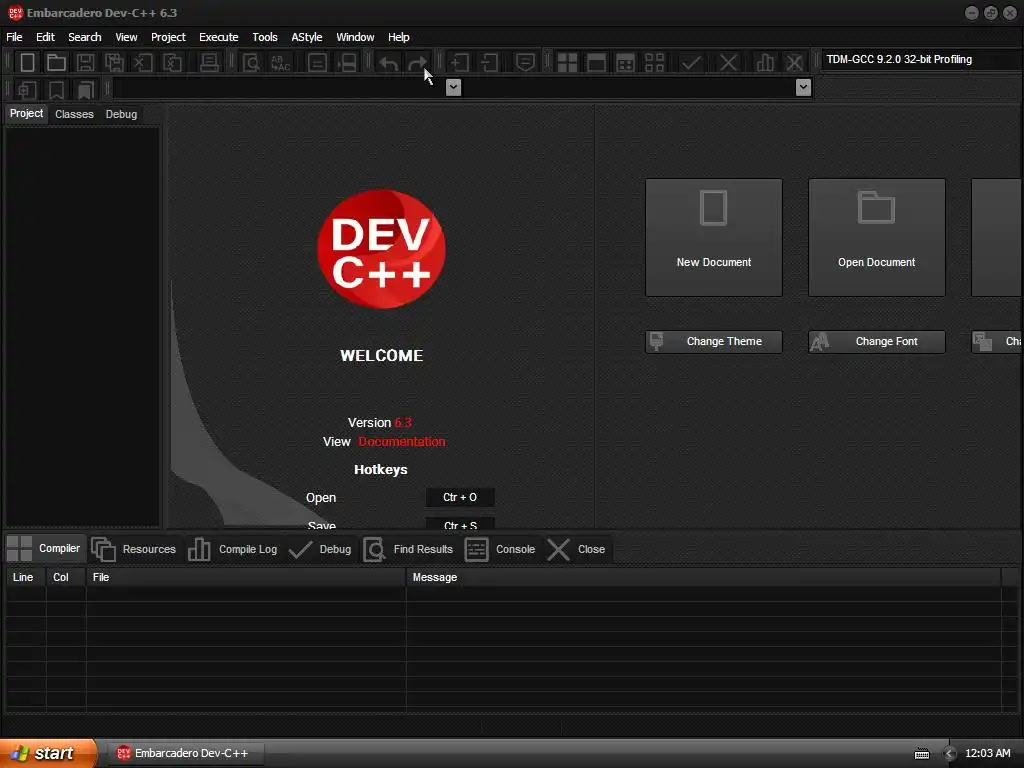Image resolution: width=1024 pixels, height=768 pixels.
Task: Click the Find magnifier toolbar icon
Action: (251, 63)
